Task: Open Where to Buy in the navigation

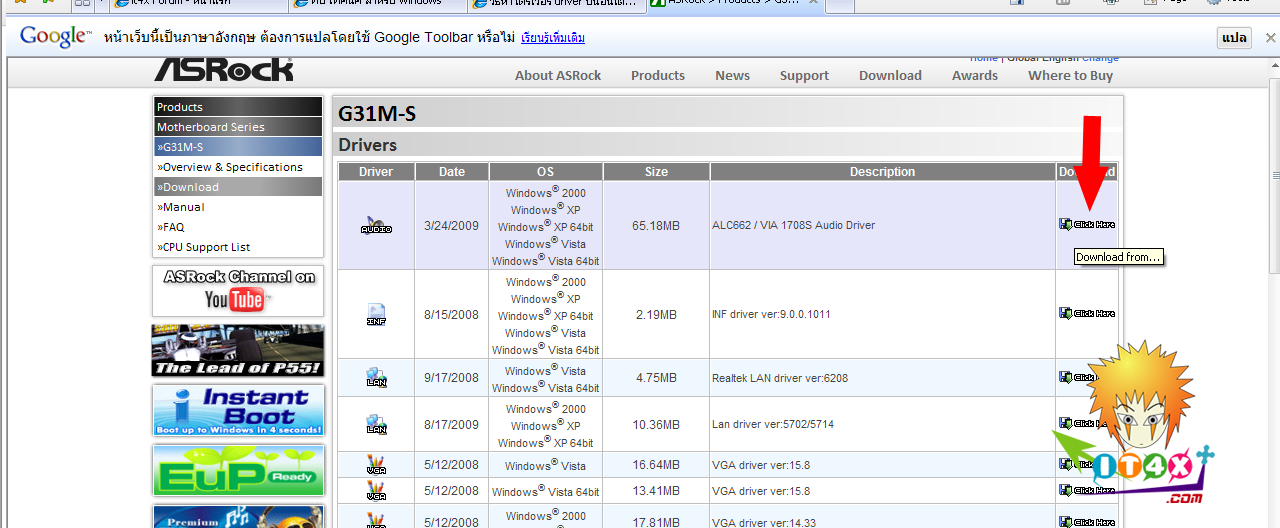Action: coord(1070,76)
